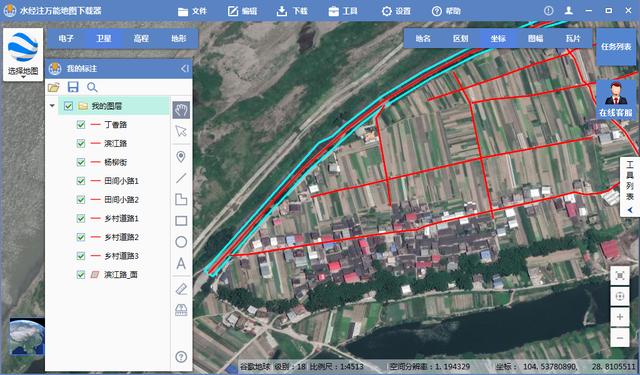Viewport: 640px width, 375px height.
Task: Toggle the 图幅 overlay button
Action: pyautogui.click(x=536, y=38)
